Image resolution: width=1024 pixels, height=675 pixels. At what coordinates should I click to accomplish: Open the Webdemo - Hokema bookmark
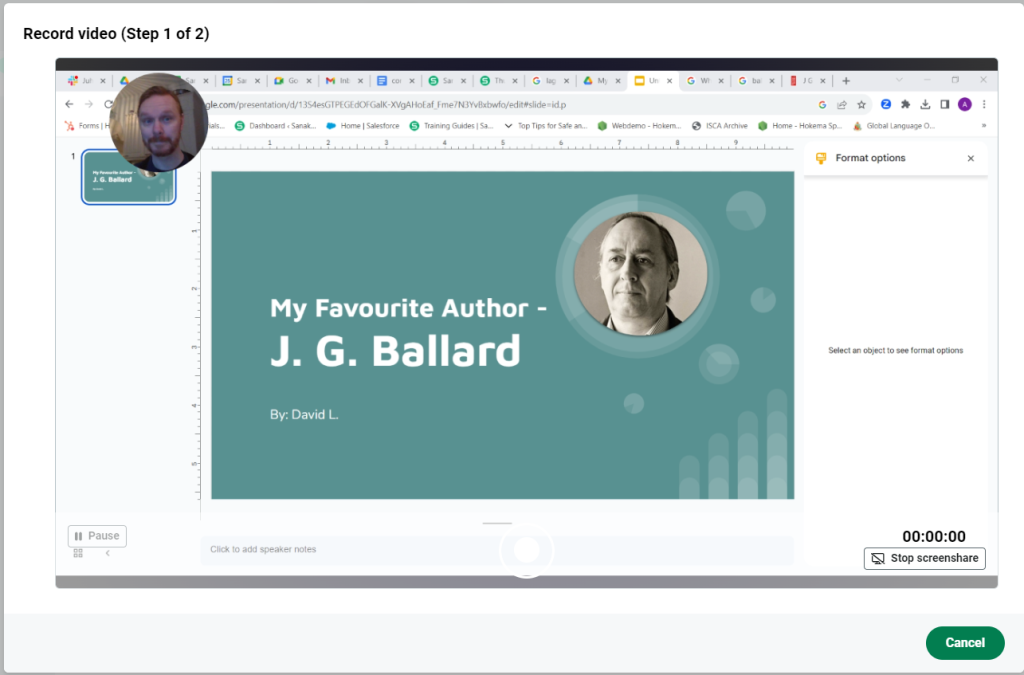(639, 126)
